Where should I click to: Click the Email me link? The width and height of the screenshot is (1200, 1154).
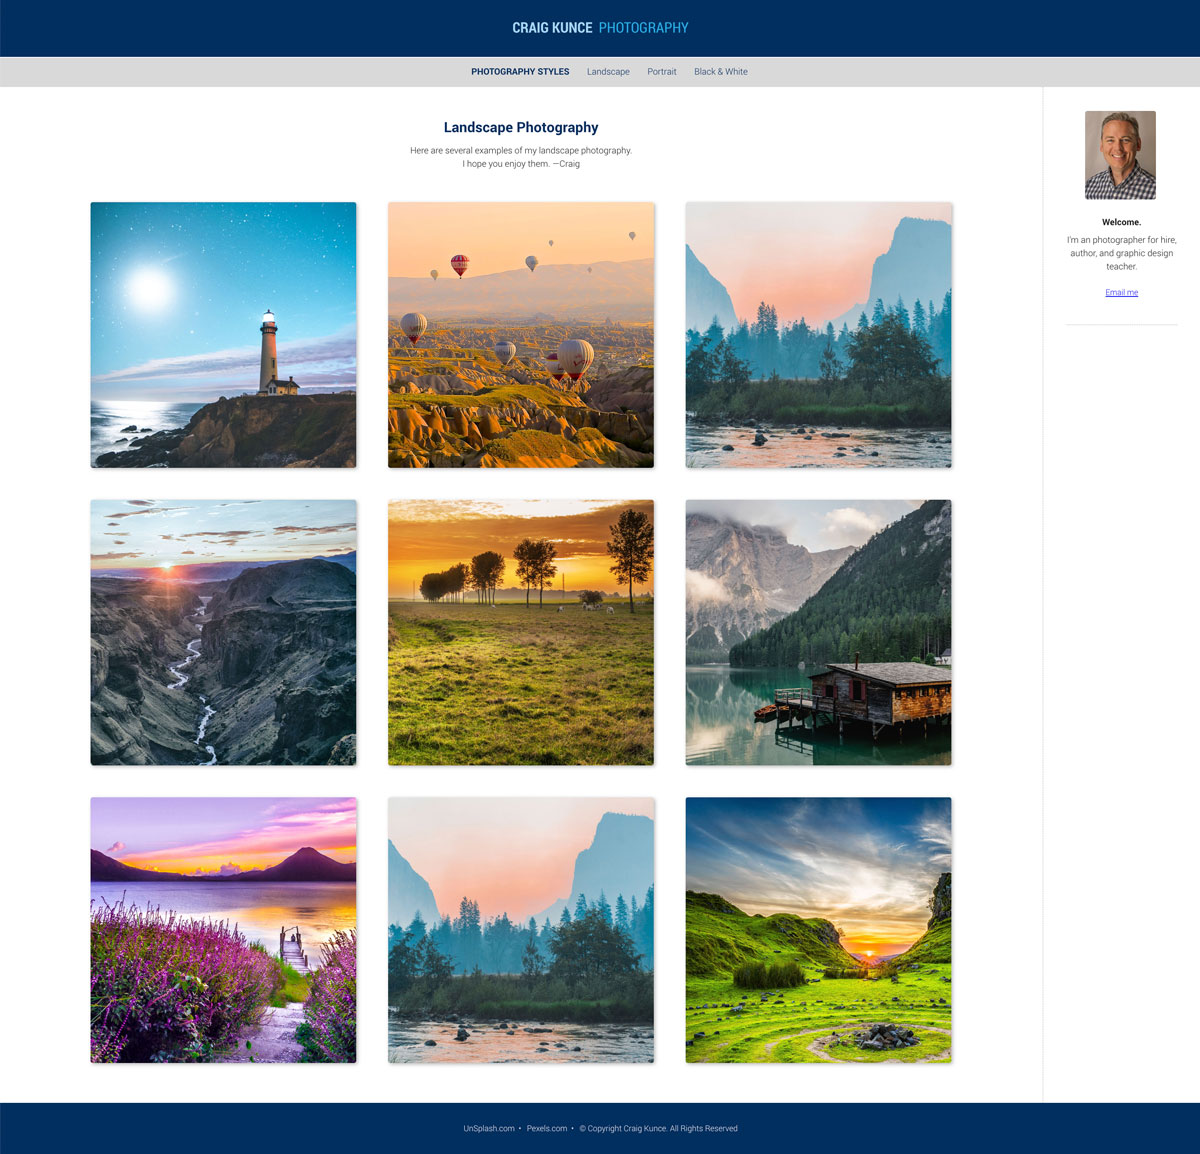point(1121,293)
